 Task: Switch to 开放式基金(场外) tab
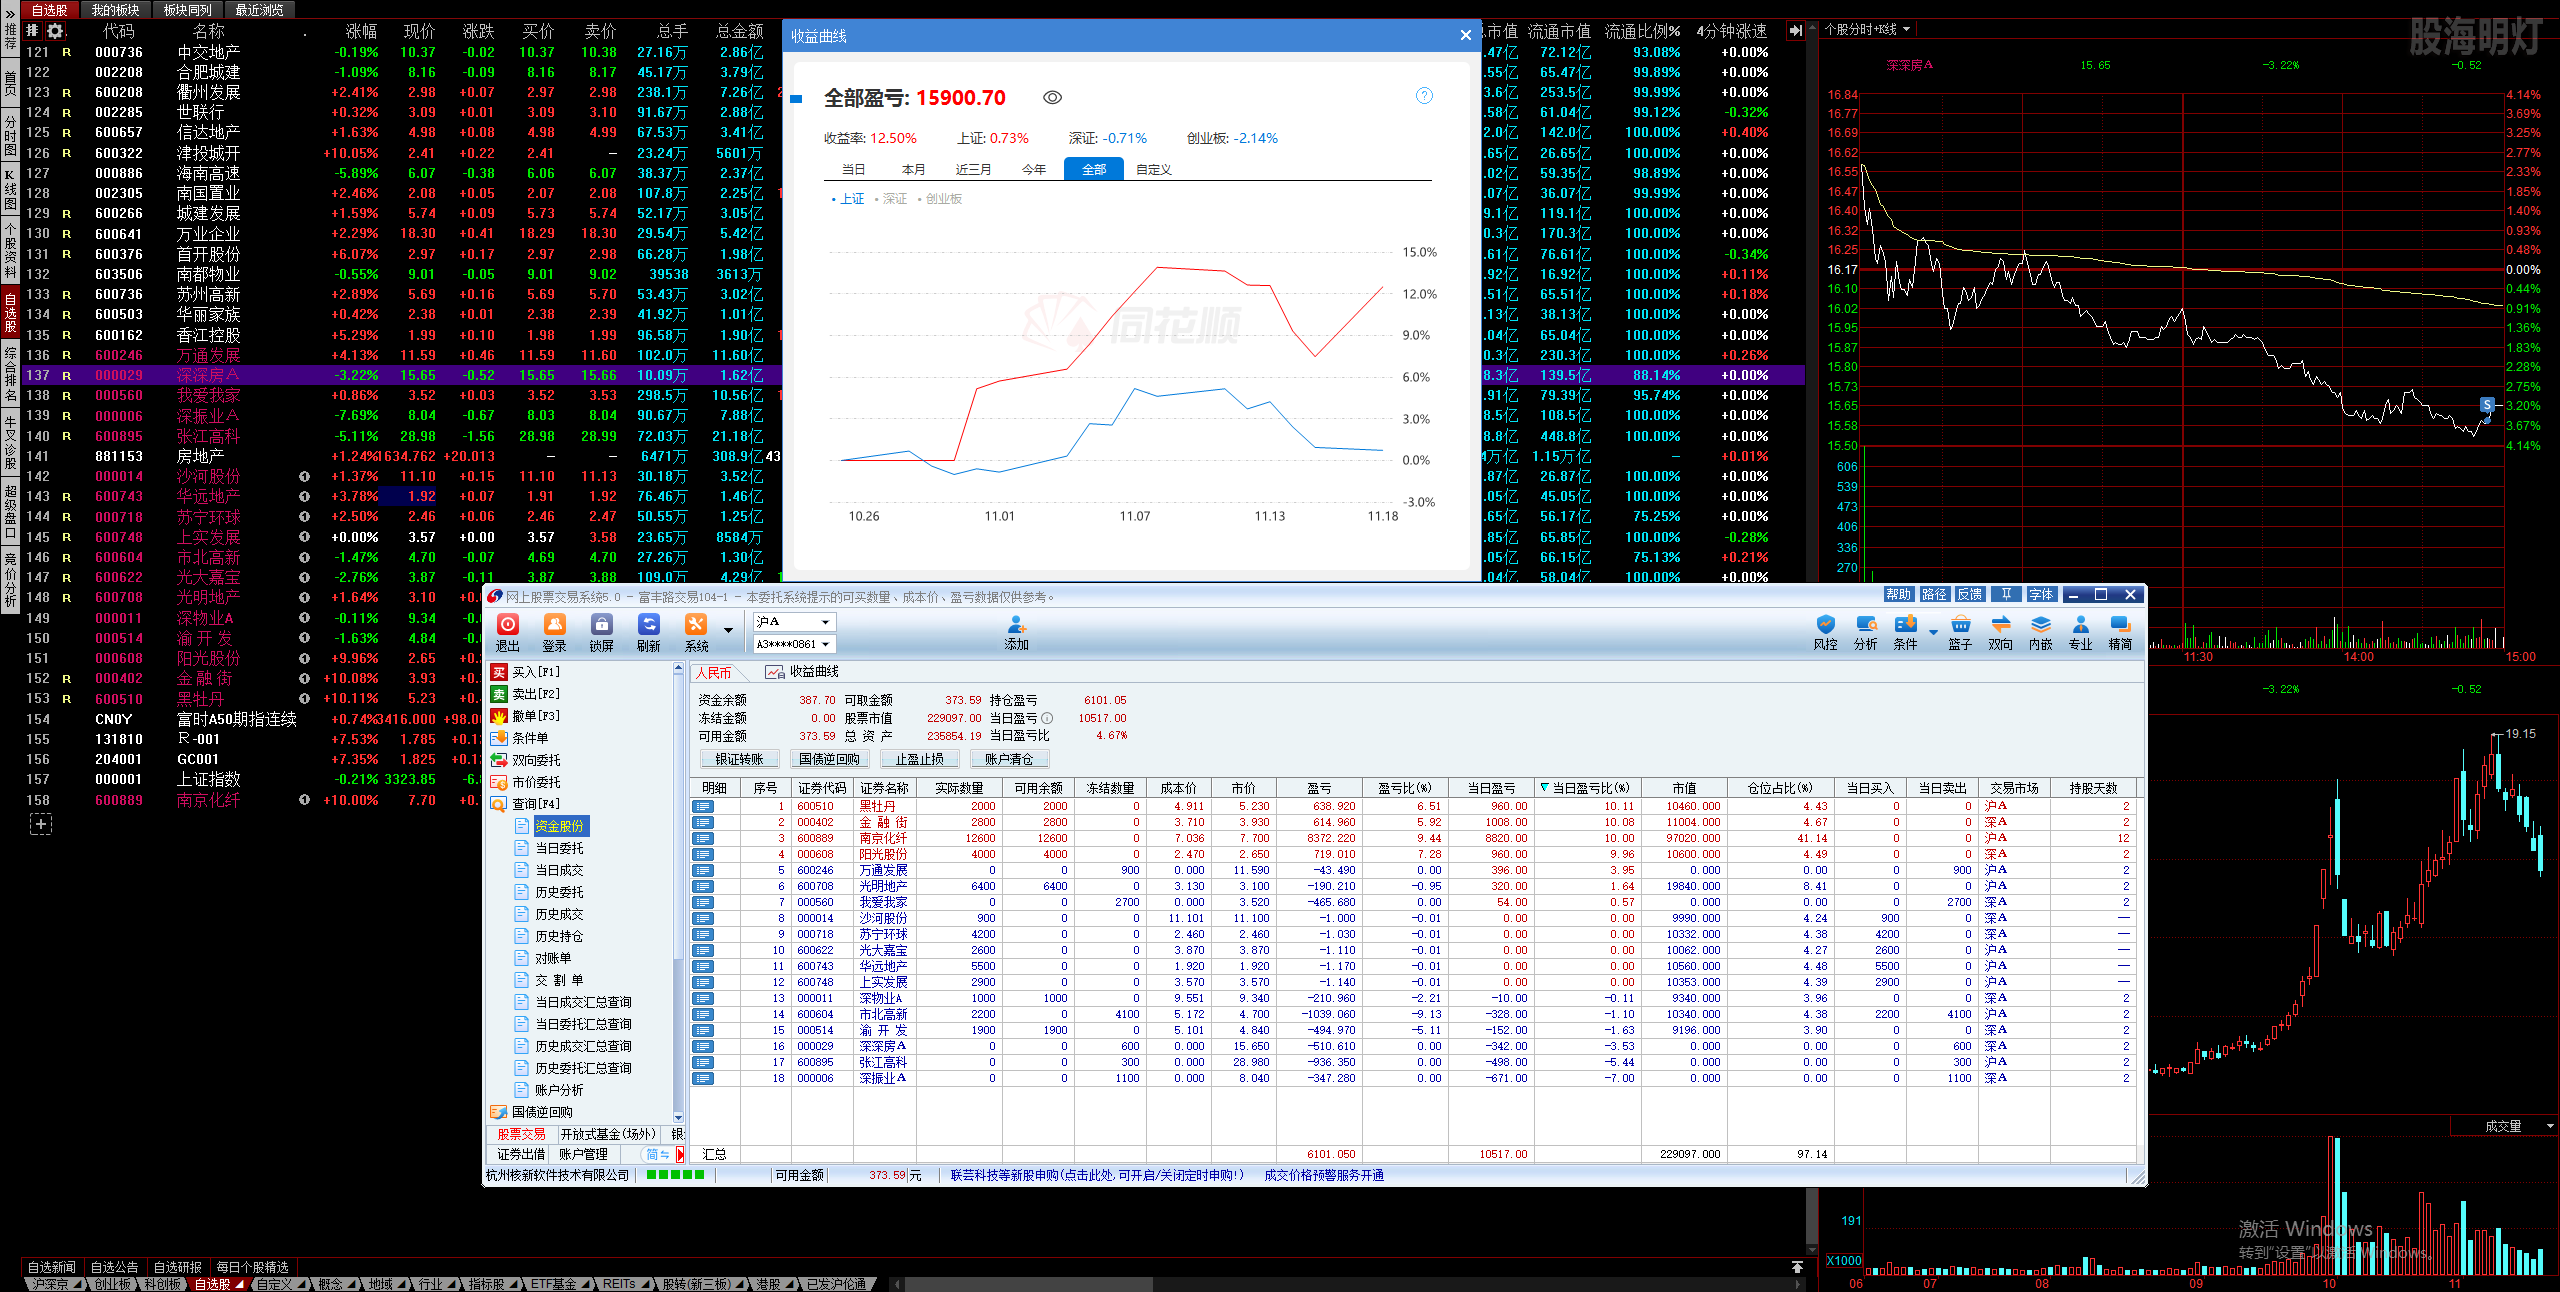(608, 1134)
